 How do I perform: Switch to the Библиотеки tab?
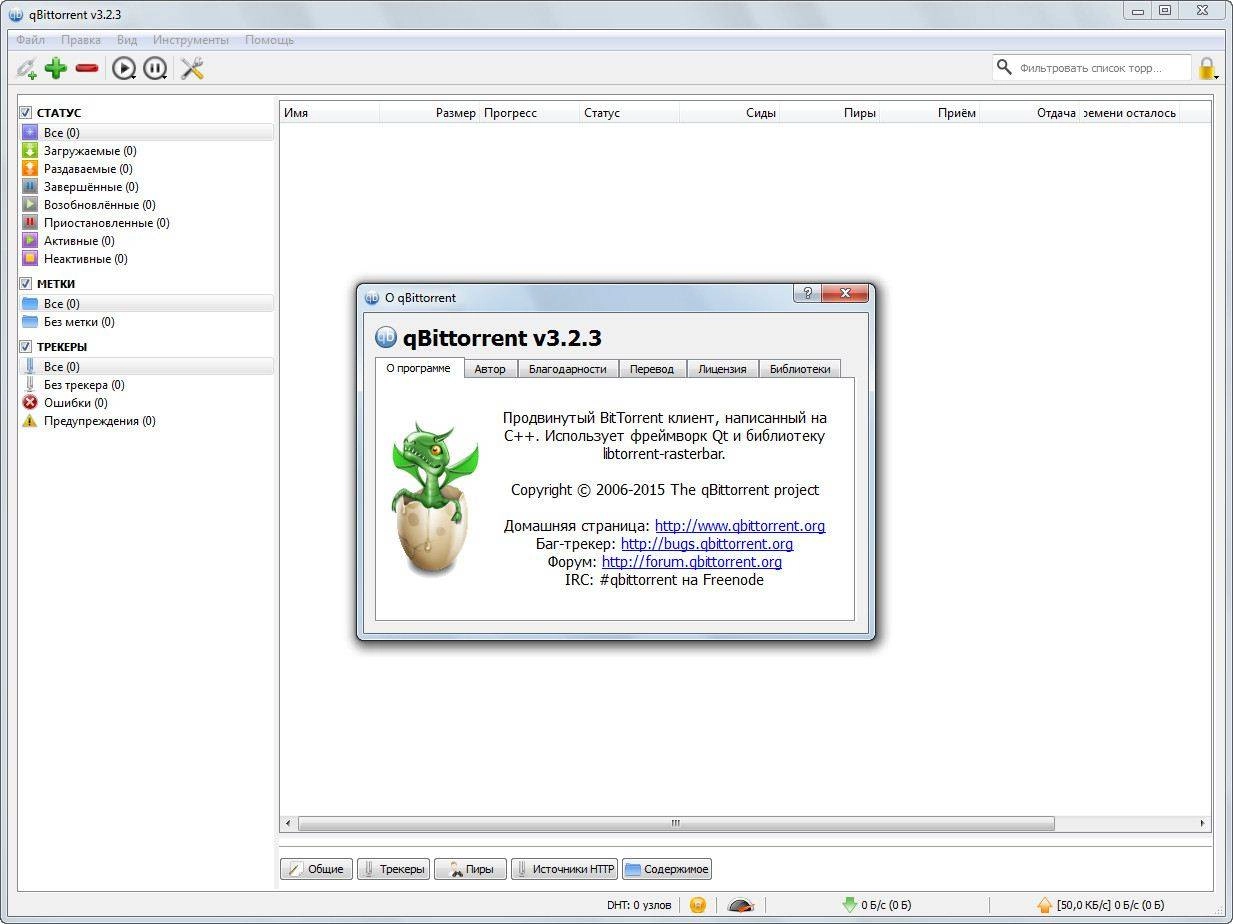tap(800, 369)
